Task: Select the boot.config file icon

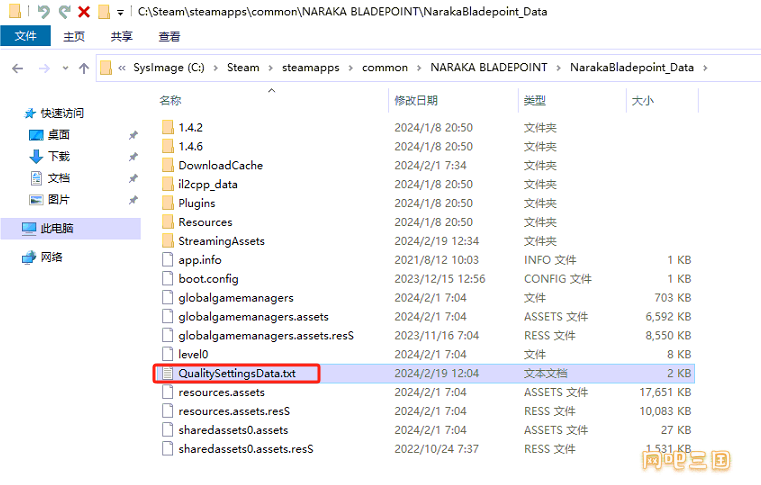Action: pyautogui.click(x=167, y=279)
